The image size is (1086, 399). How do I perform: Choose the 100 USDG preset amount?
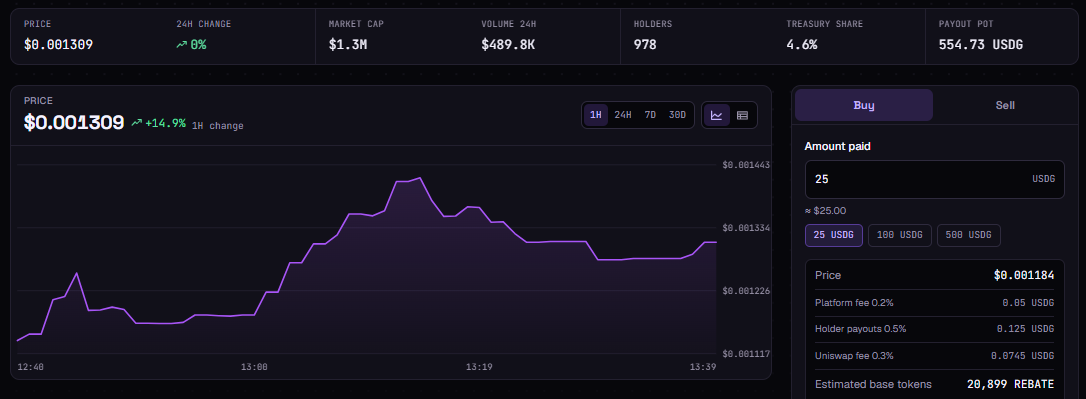[x=900, y=236]
